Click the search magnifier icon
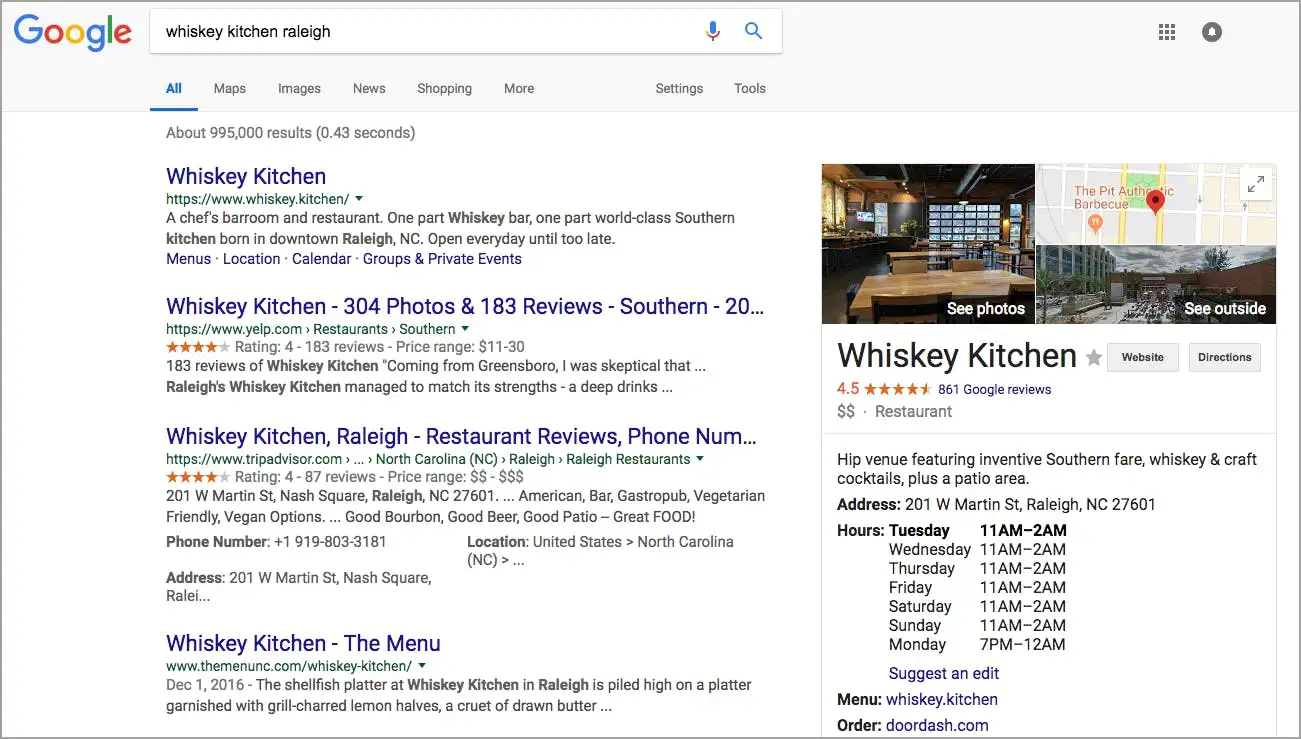This screenshot has height=739, width=1301. click(753, 31)
